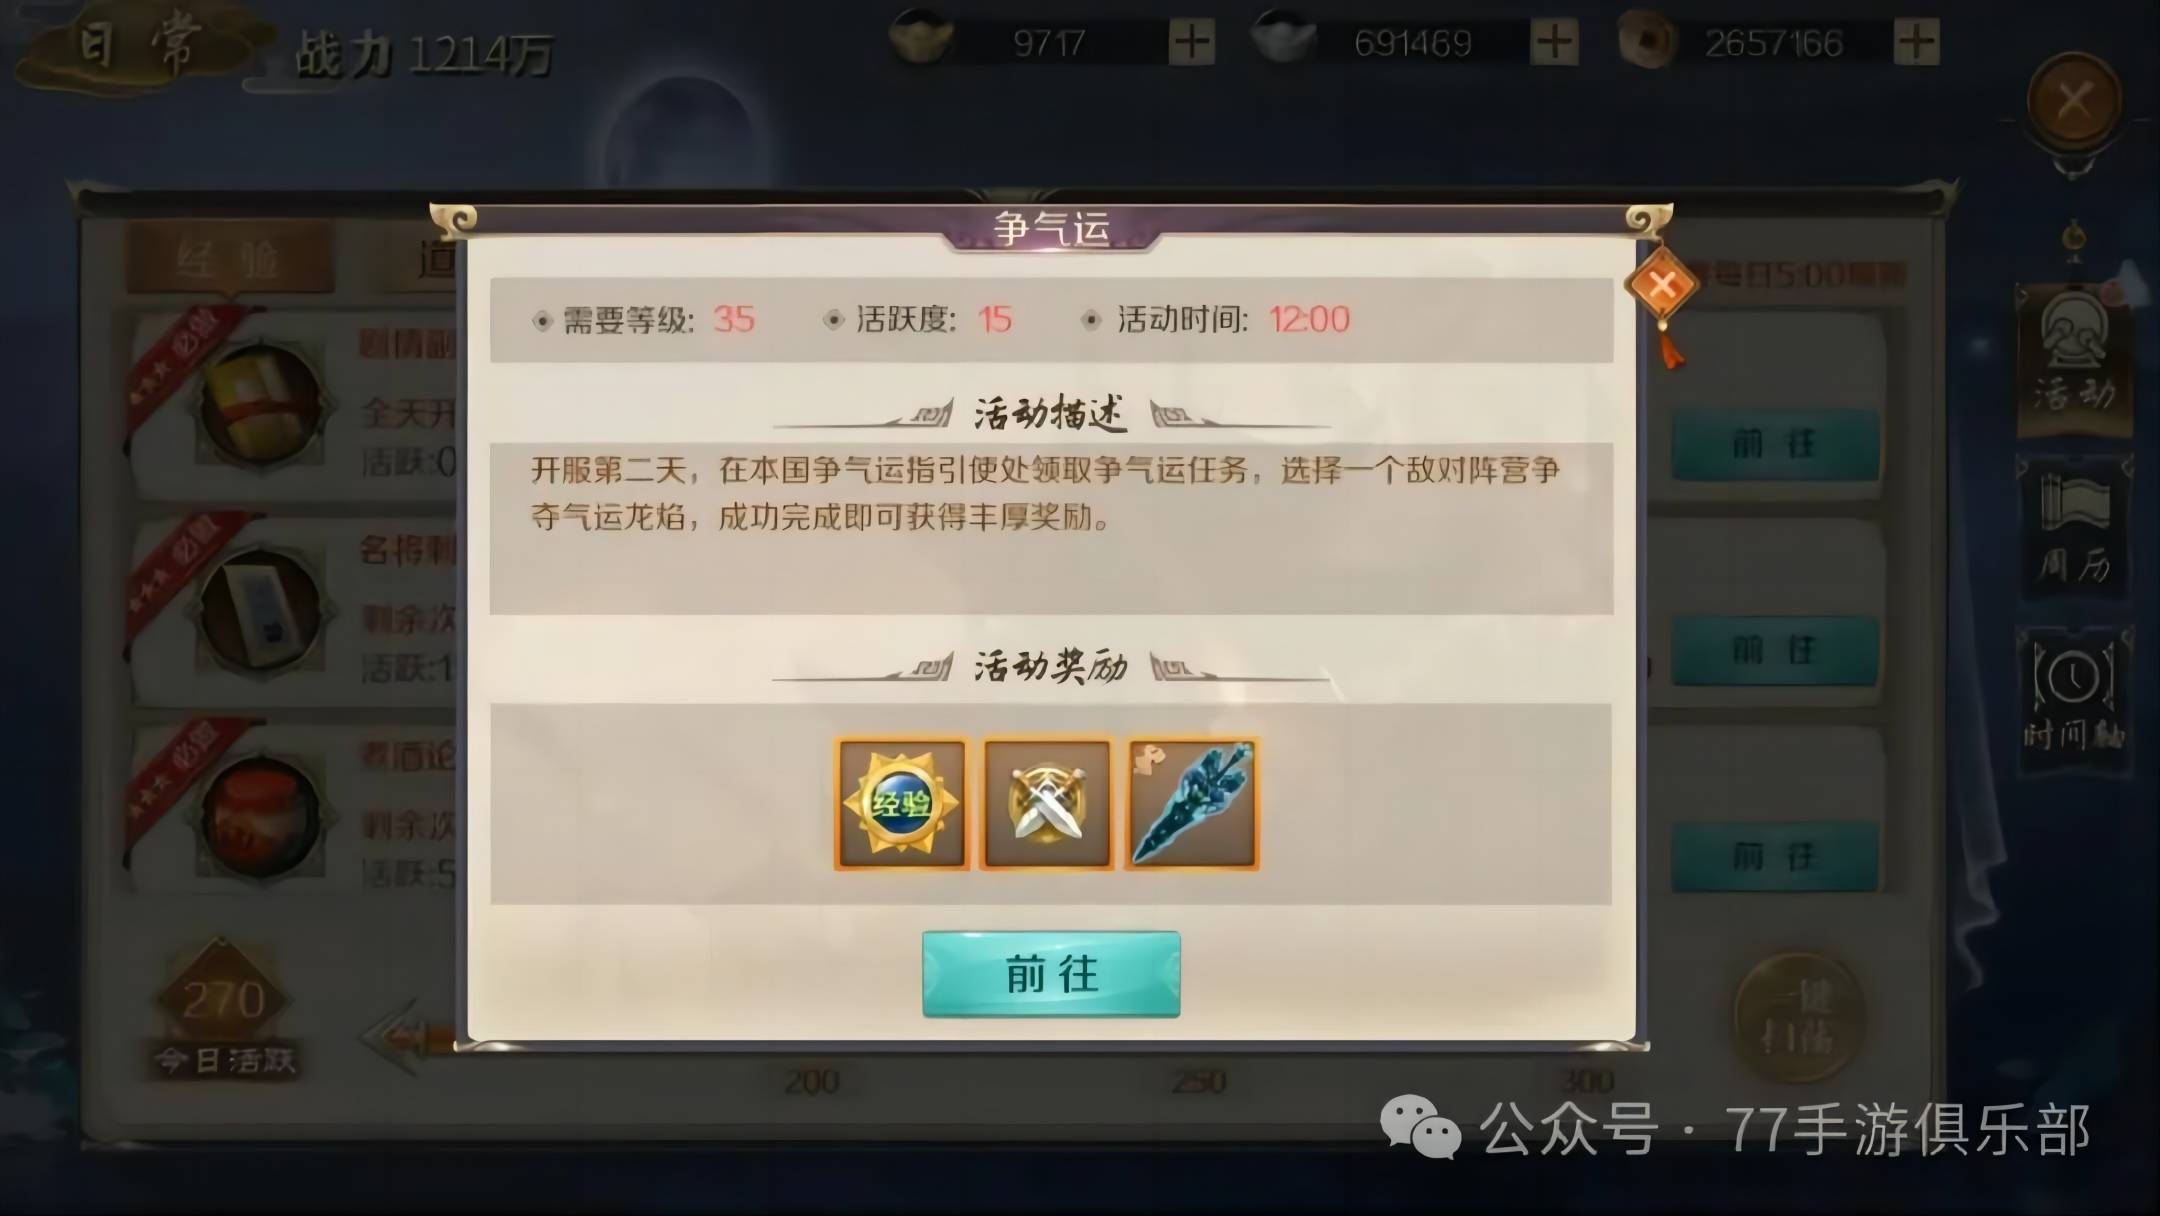
Task: Click the 200 activity progress marker
Action: [x=811, y=1082]
